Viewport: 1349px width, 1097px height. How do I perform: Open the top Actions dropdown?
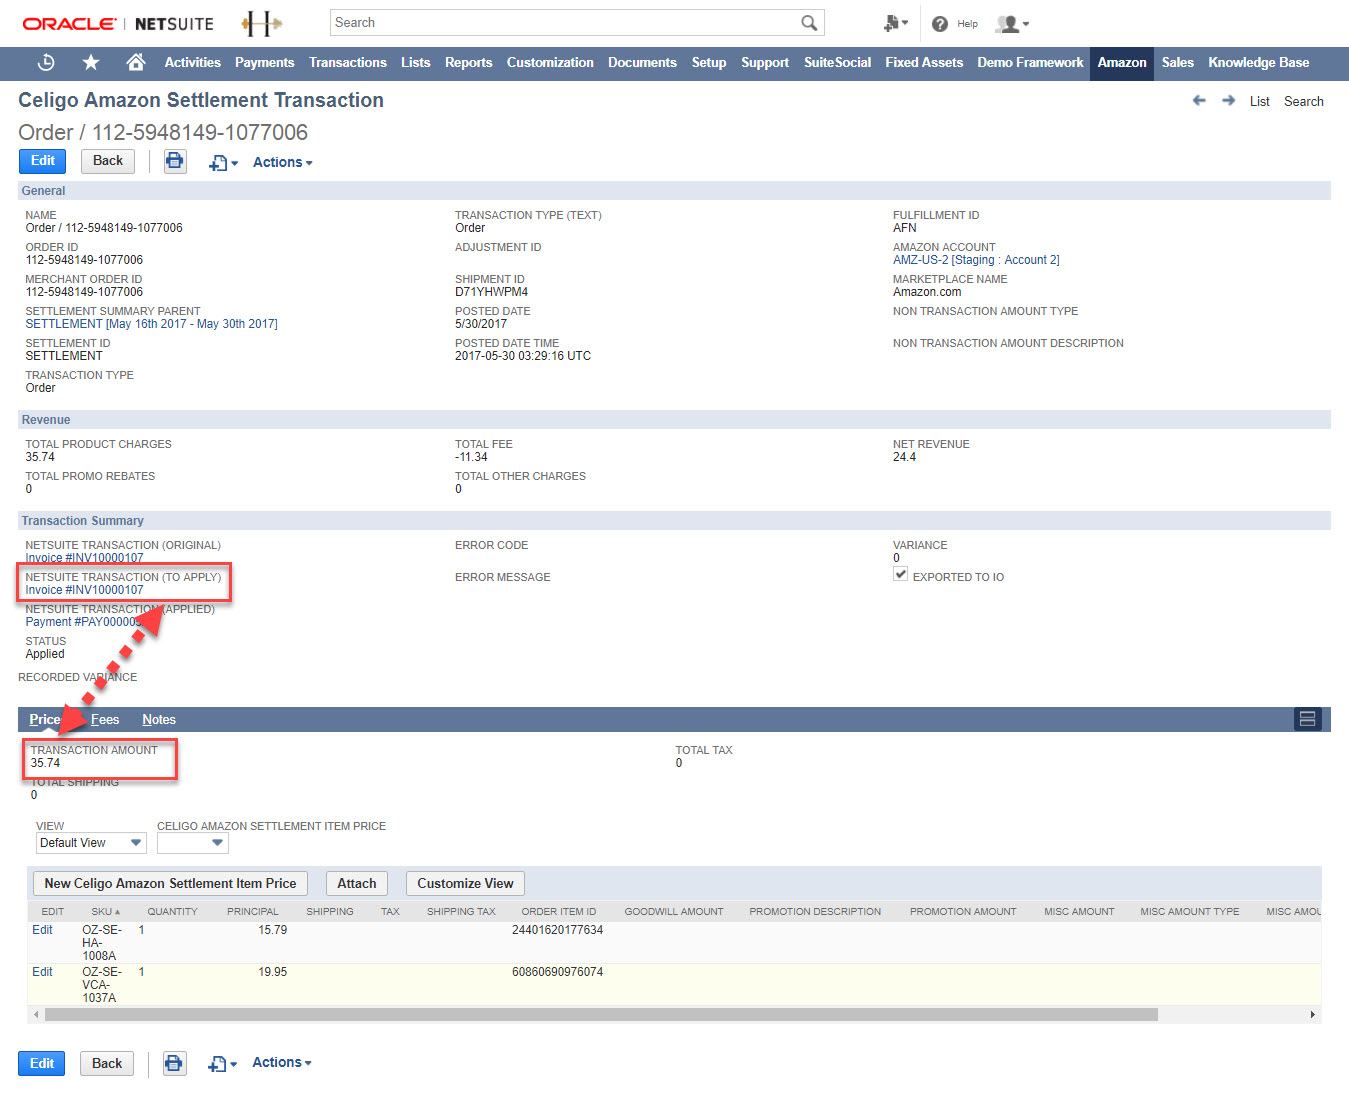pyautogui.click(x=282, y=162)
